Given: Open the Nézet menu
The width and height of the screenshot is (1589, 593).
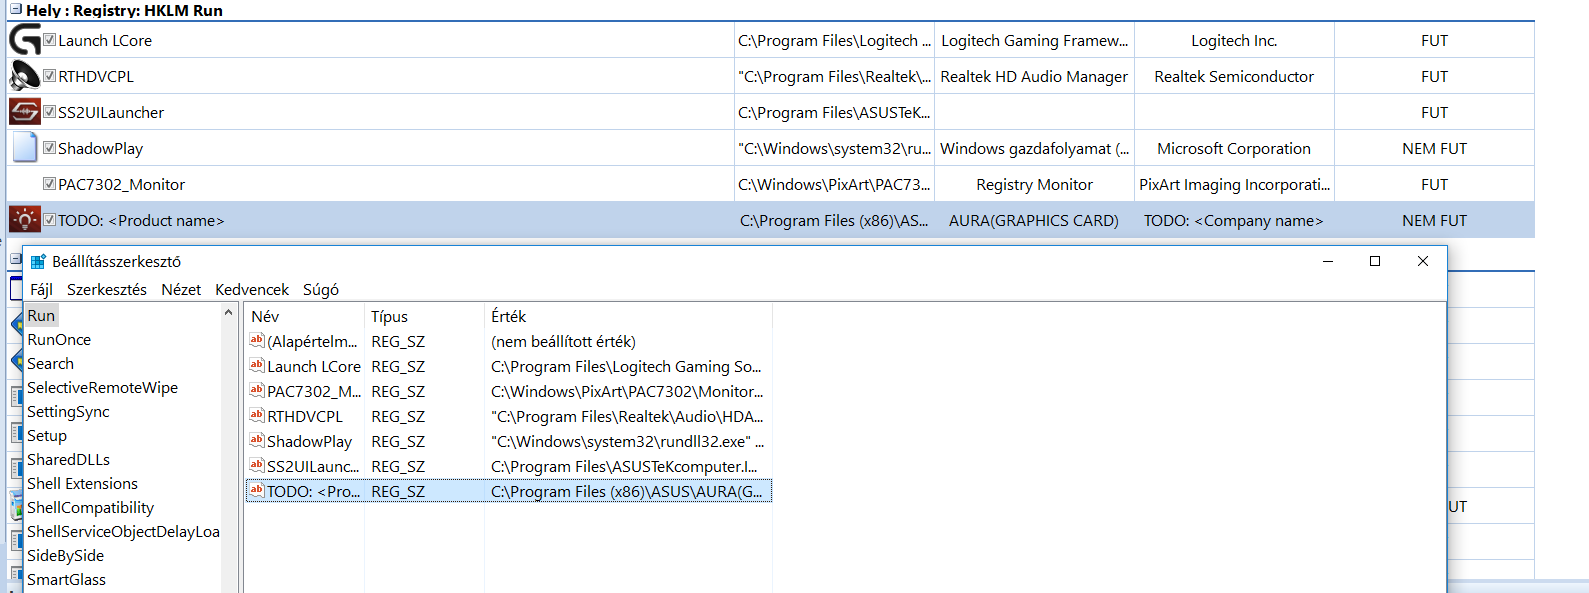Looking at the screenshot, I should (x=181, y=290).
